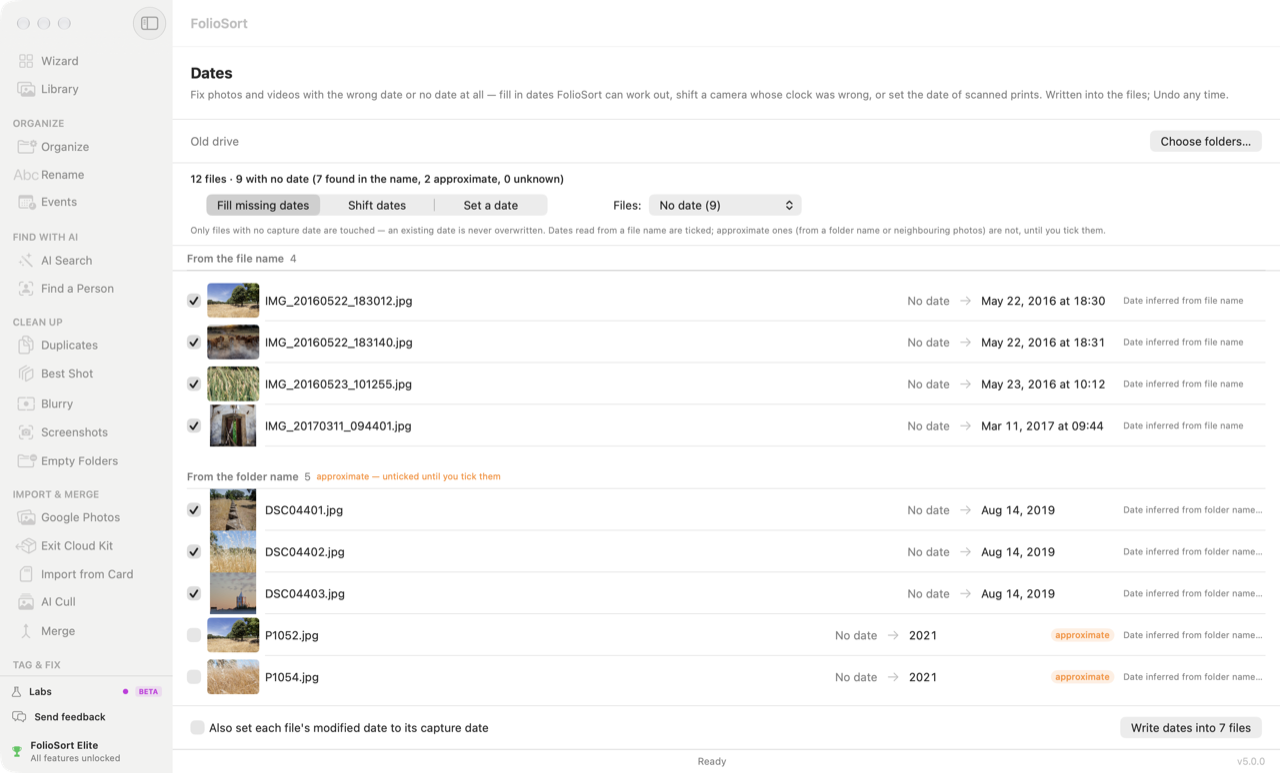Switch to Fill missing dates tab

click(x=263, y=205)
